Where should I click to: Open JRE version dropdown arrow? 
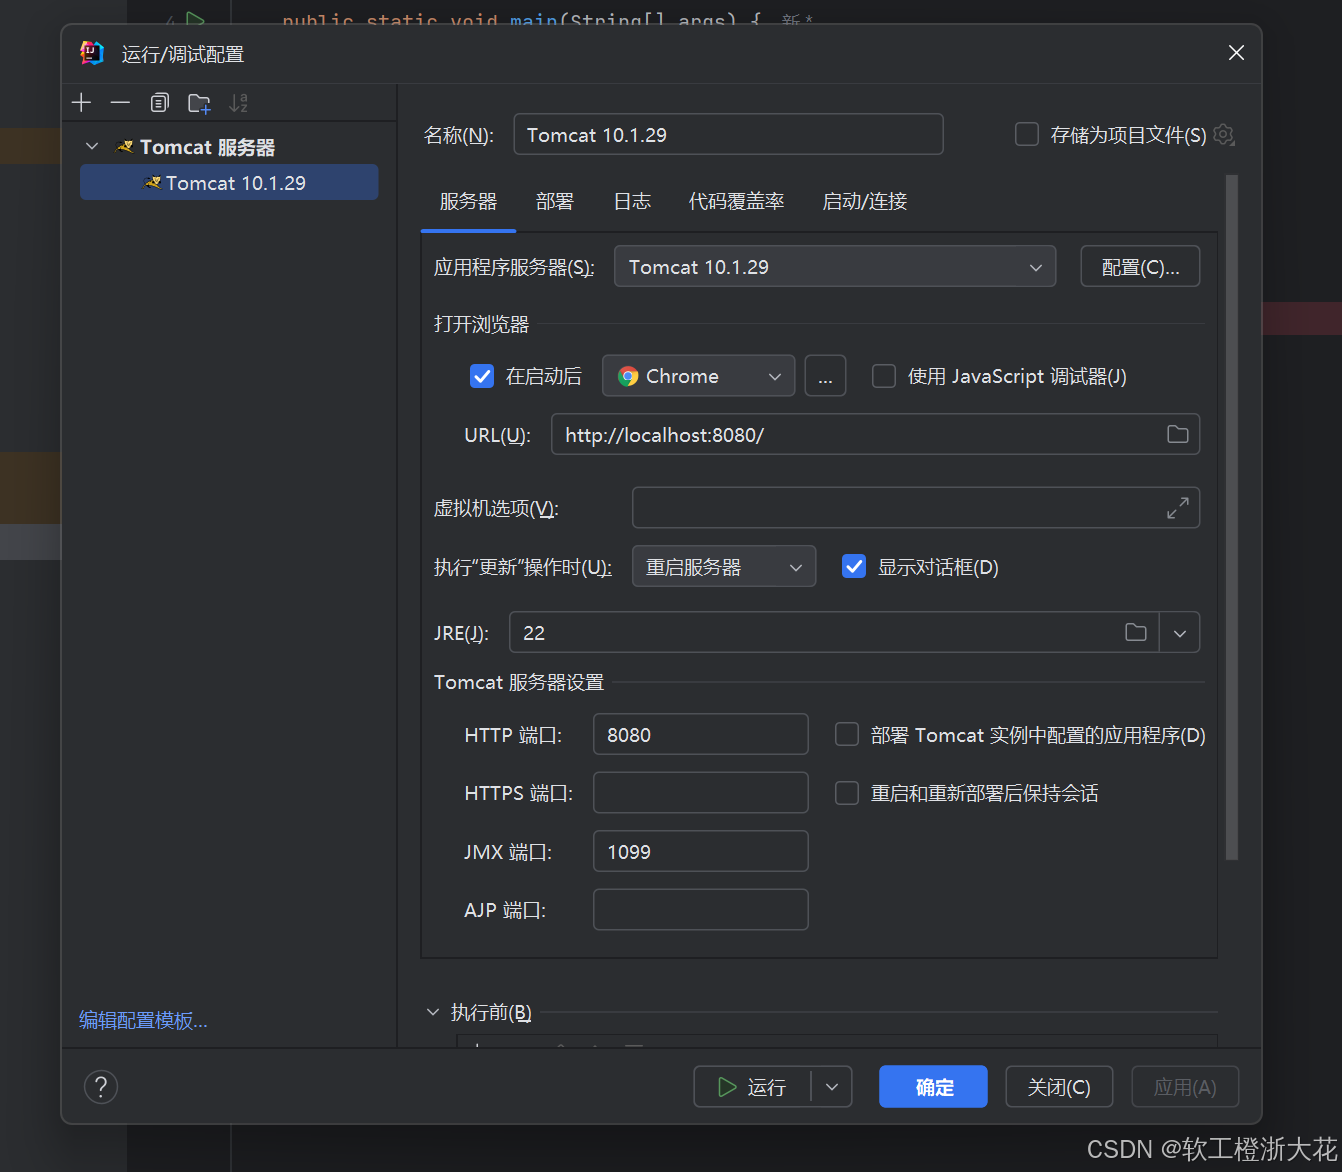pos(1180,633)
